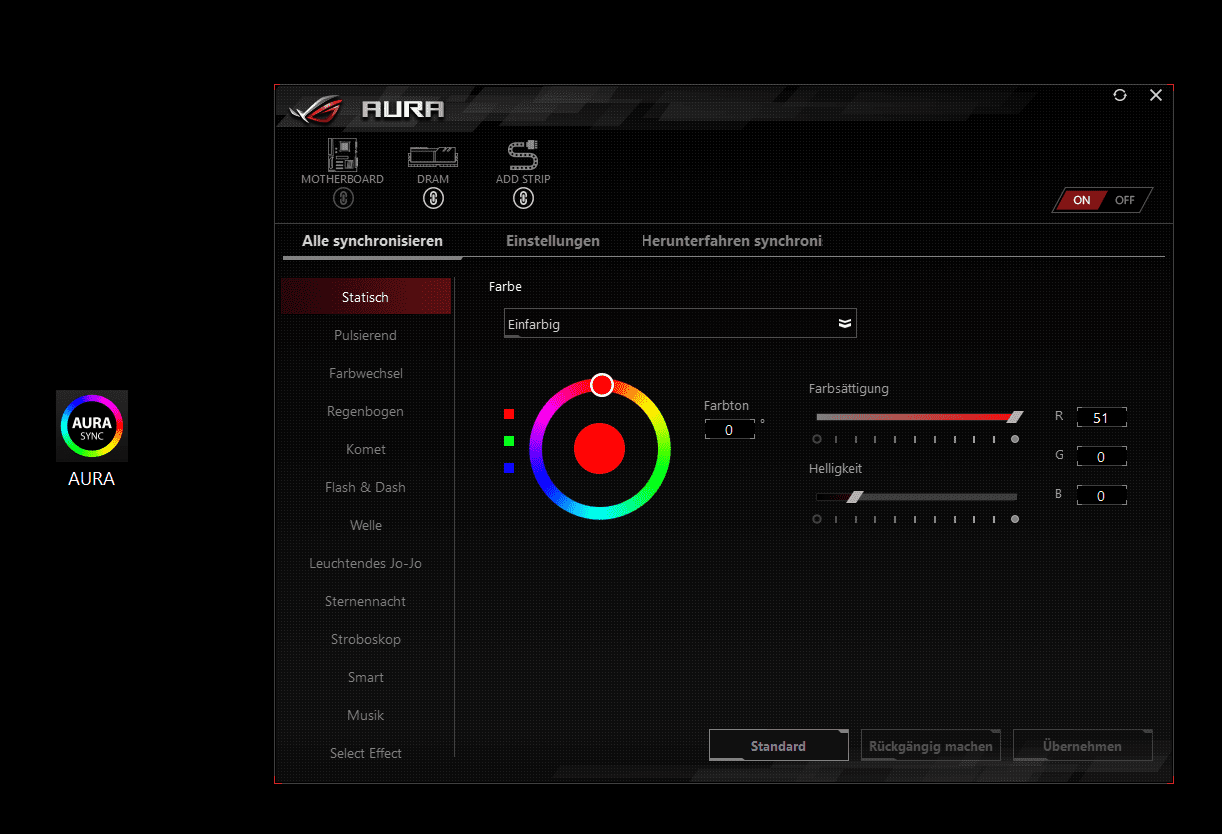Viewport: 1222px width, 834px height.
Task: Click the R value field
Action: 1101,418
